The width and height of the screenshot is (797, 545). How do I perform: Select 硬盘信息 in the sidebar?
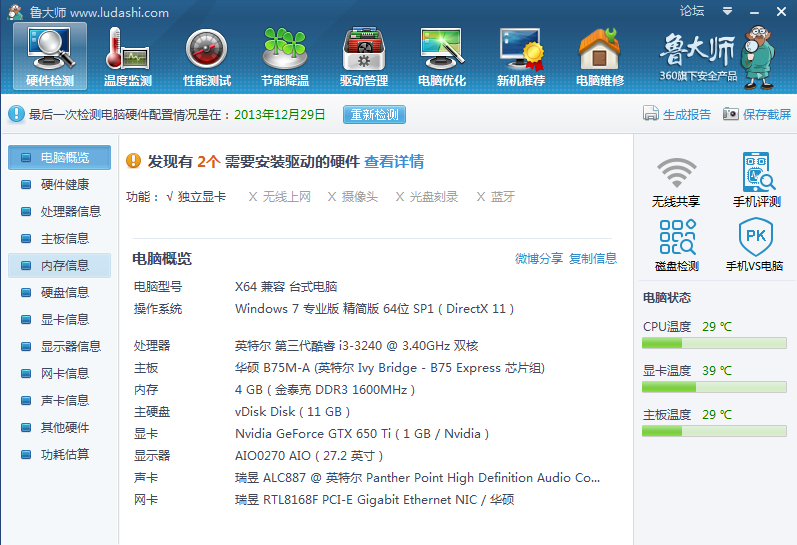(59, 292)
